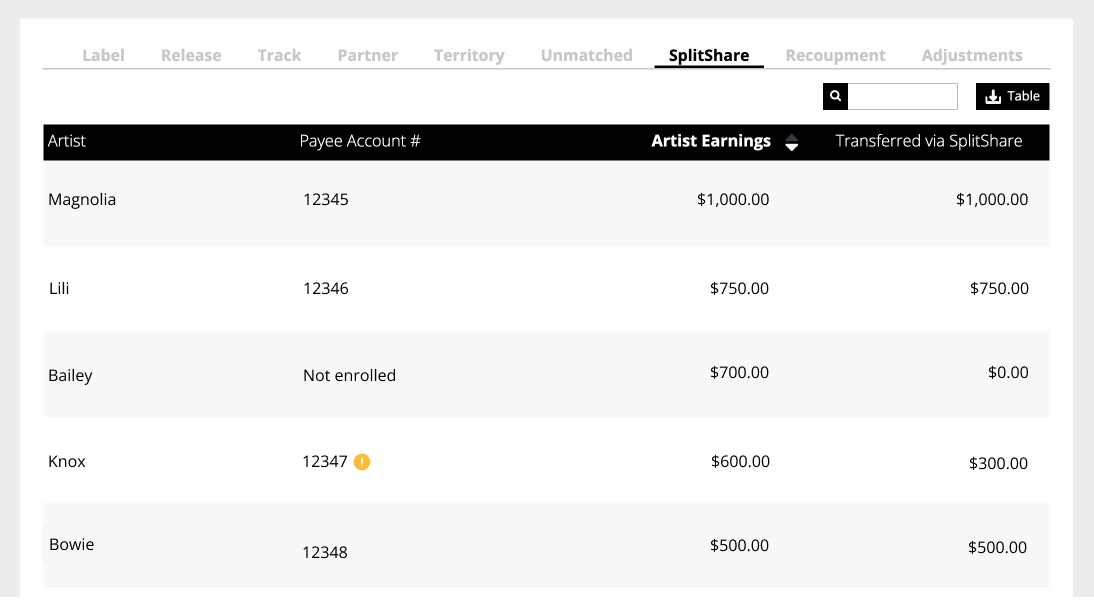Switch to the Recoupment tab
The height and width of the screenshot is (615, 1094).
tap(835, 55)
